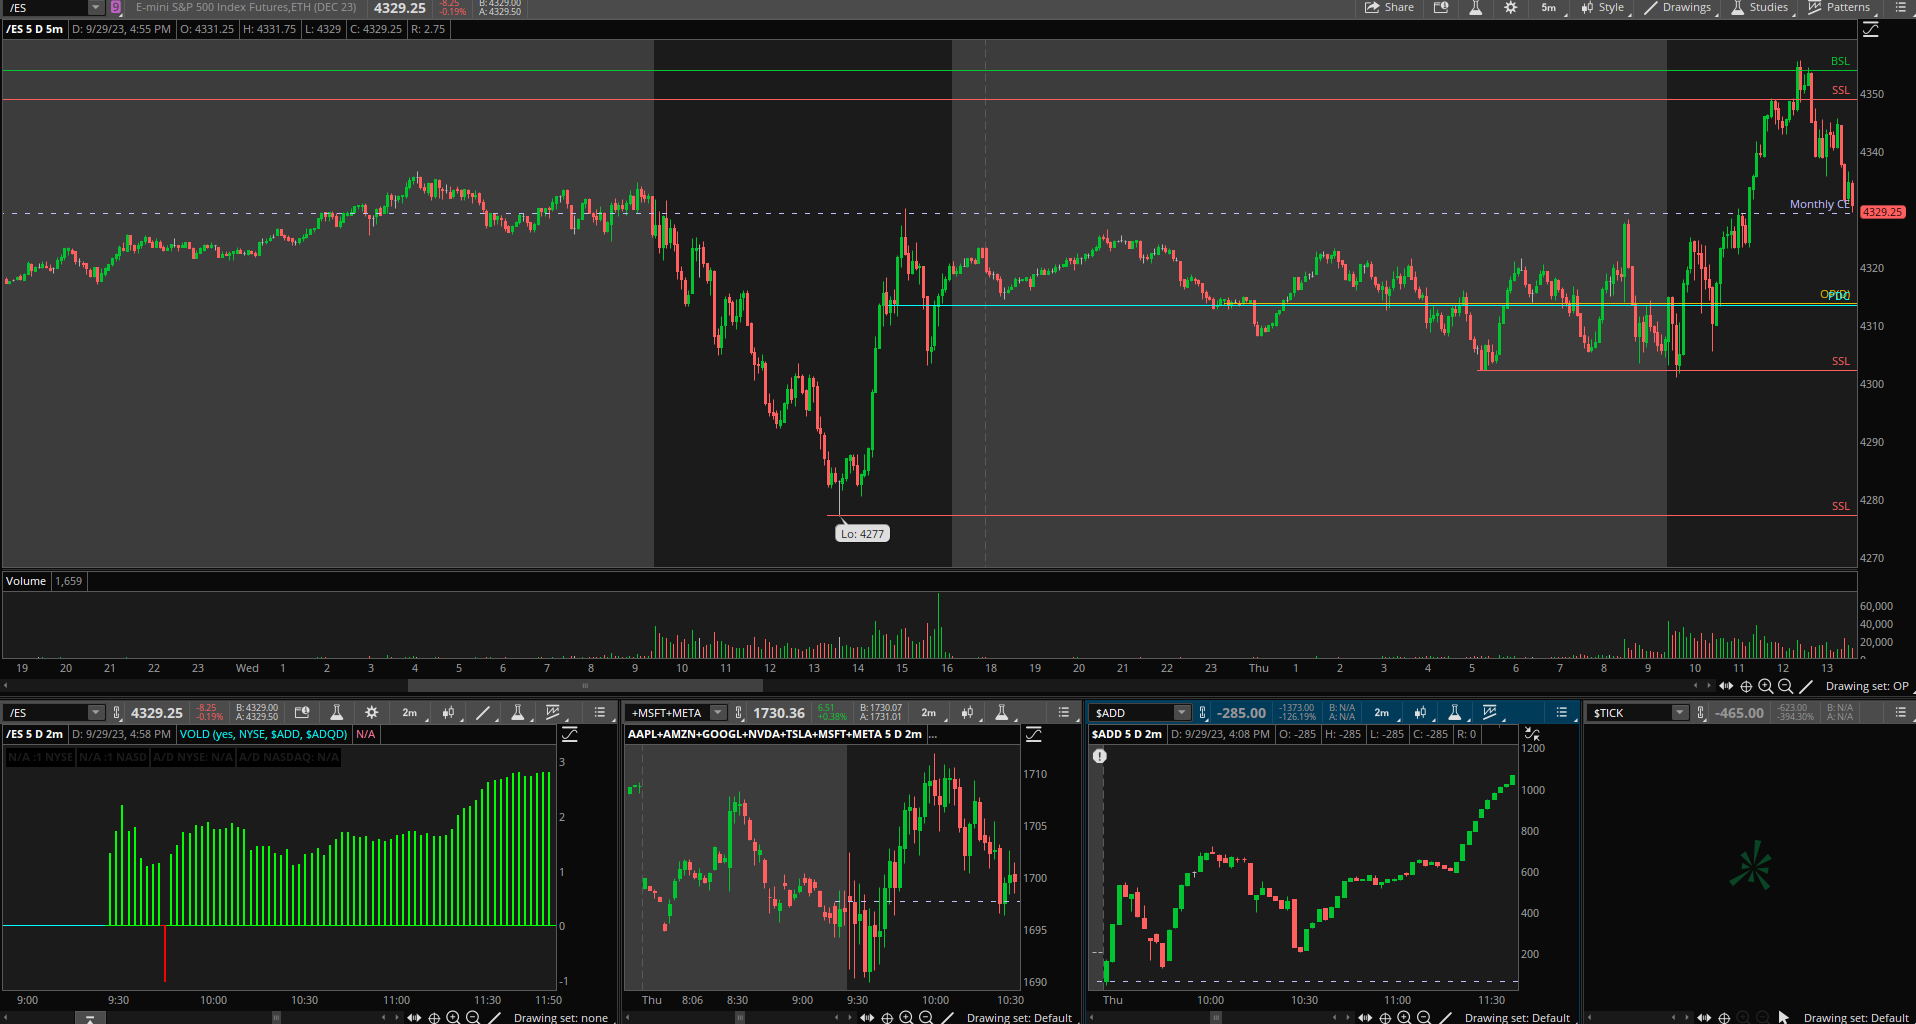Click the Drawing set: OP label
This screenshot has height=1024, width=1916.
coord(1866,686)
